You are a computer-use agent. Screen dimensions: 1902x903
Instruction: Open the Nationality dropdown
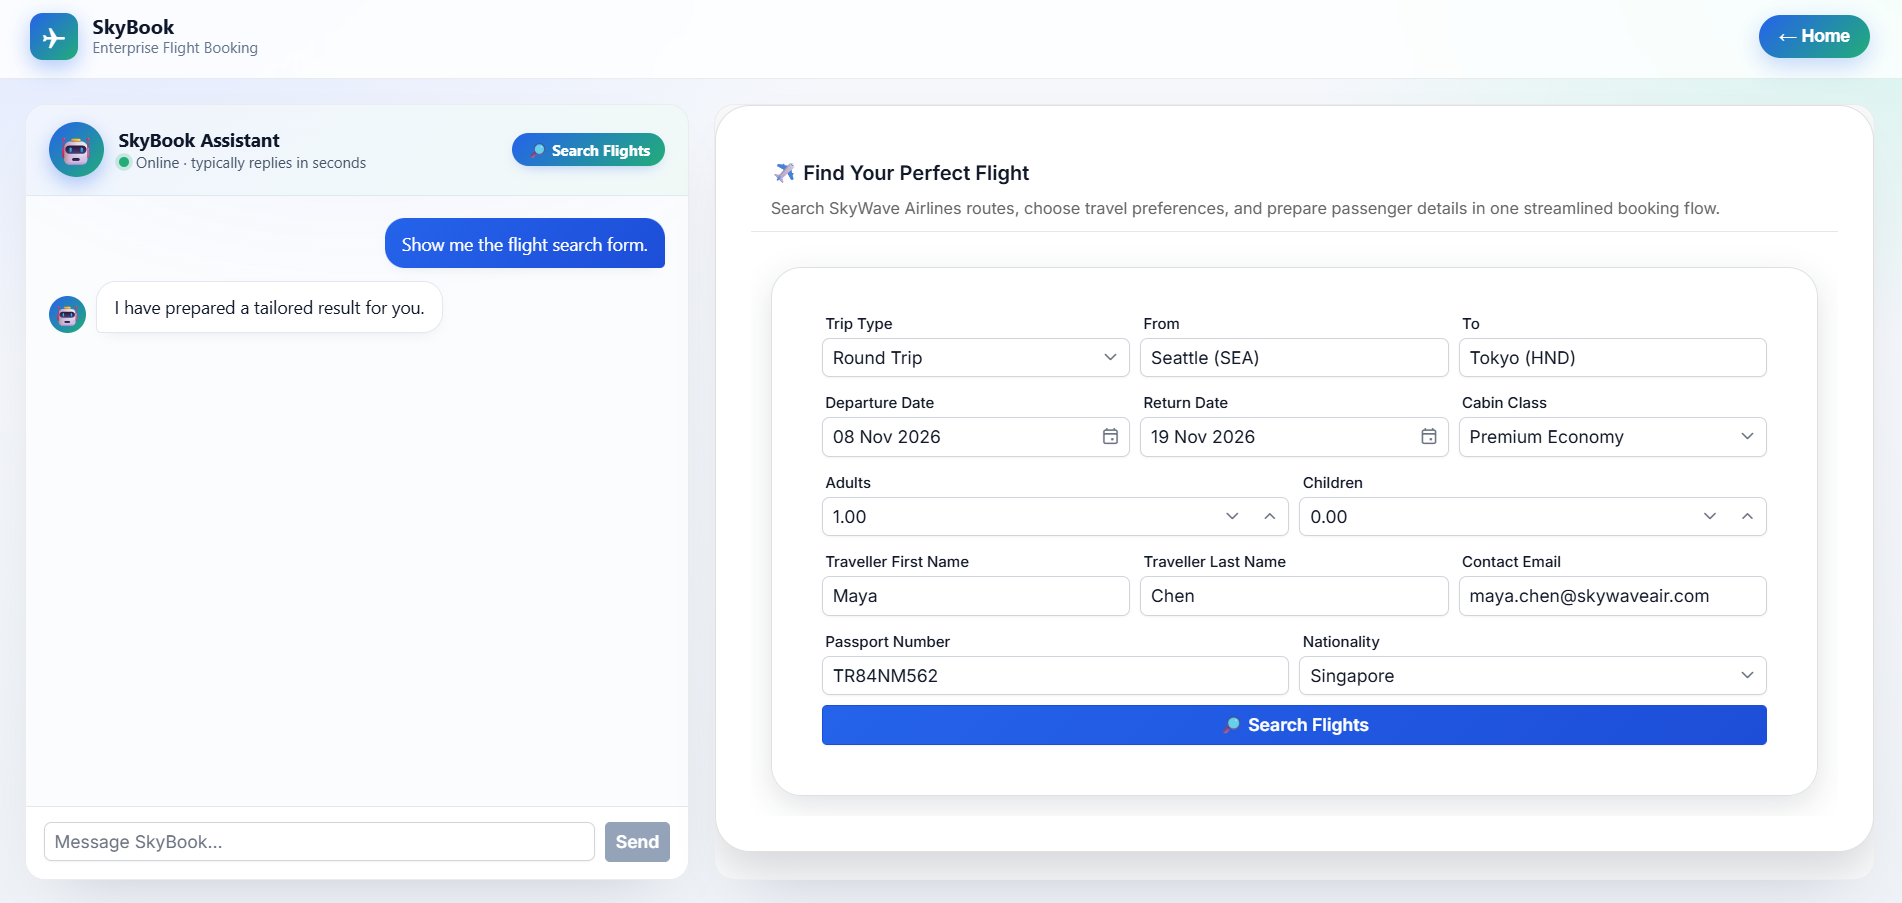click(1532, 676)
